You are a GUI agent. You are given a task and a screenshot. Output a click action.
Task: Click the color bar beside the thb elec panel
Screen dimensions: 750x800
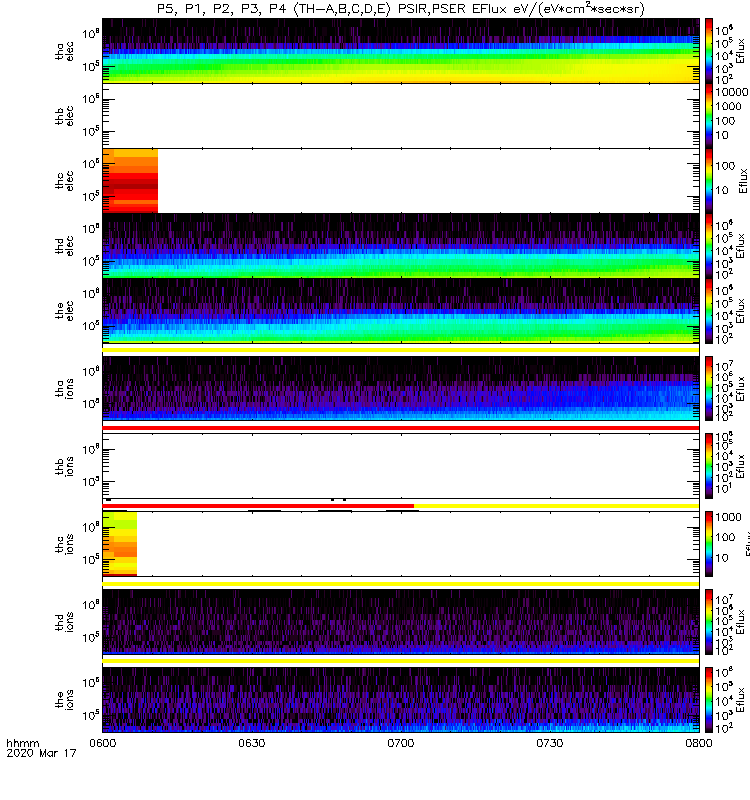709,116
